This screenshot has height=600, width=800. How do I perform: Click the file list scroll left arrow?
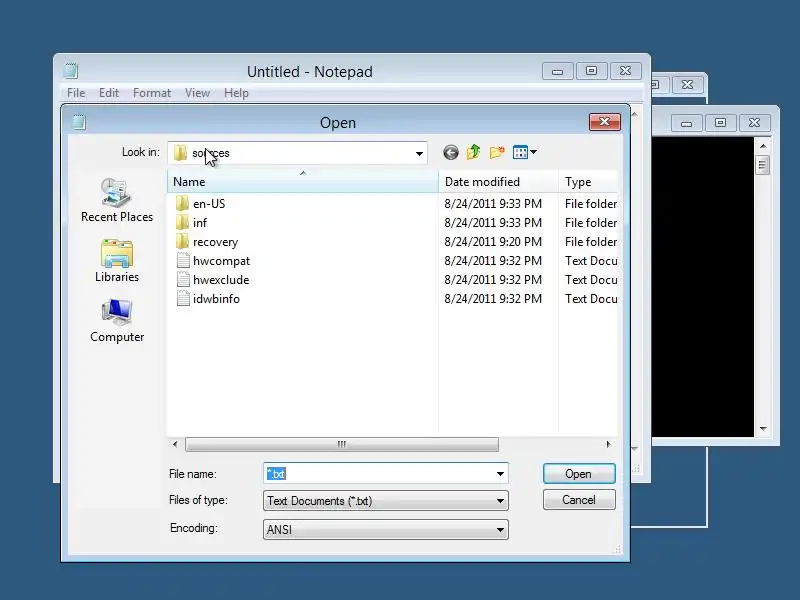click(x=175, y=444)
